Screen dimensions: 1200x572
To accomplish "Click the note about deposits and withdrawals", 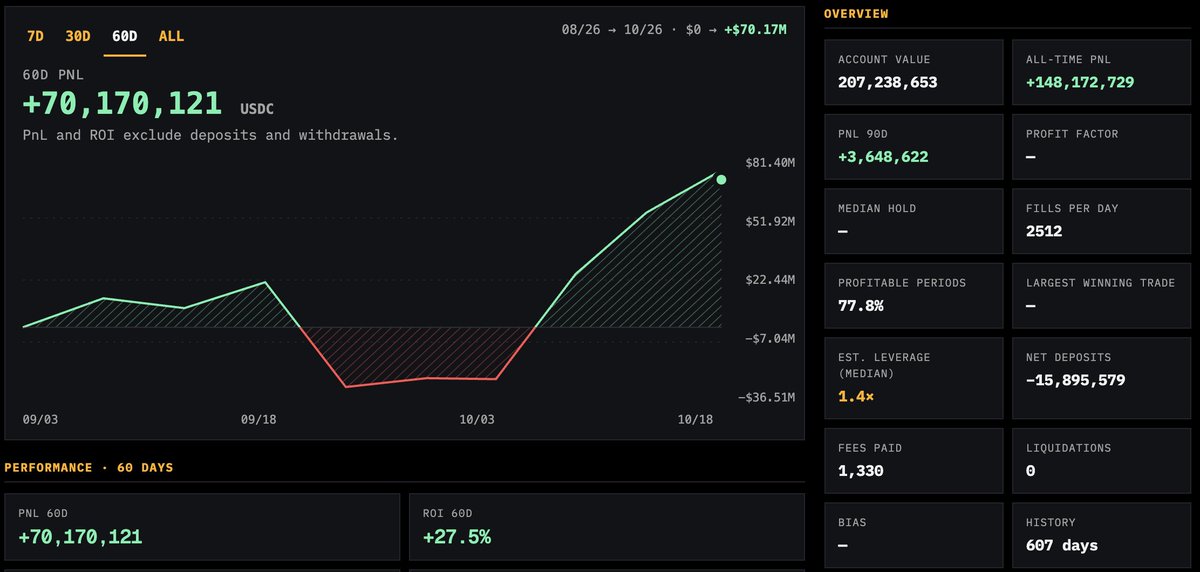I will coord(210,135).
